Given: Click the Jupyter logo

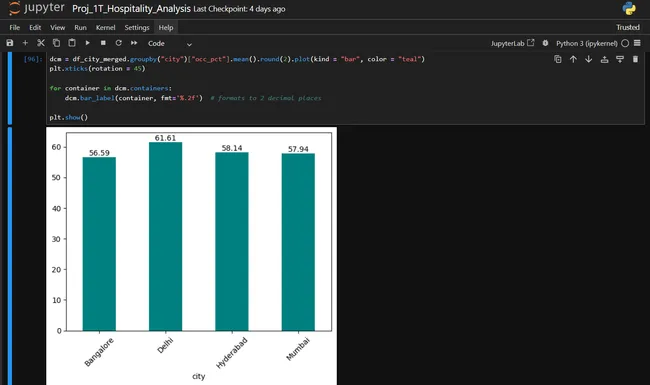Looking at the screenshot, I should click(x=36, y=8).
